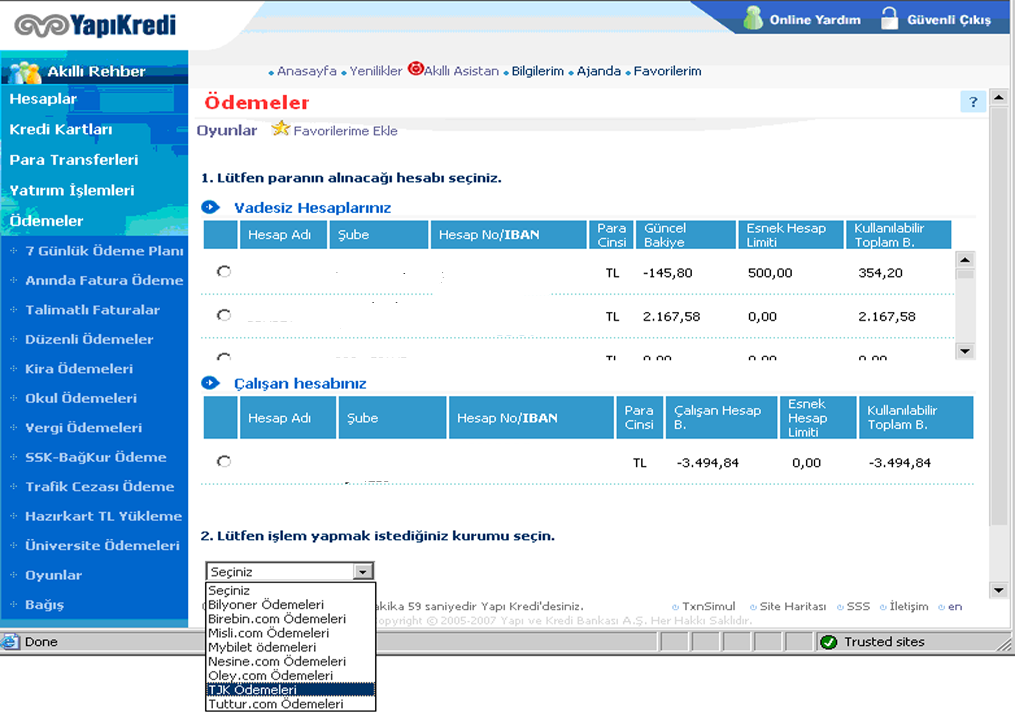The height and width of the screenshot is (716, 1015).
Task: Open Kira Ödemeleri
Action: 79,369
